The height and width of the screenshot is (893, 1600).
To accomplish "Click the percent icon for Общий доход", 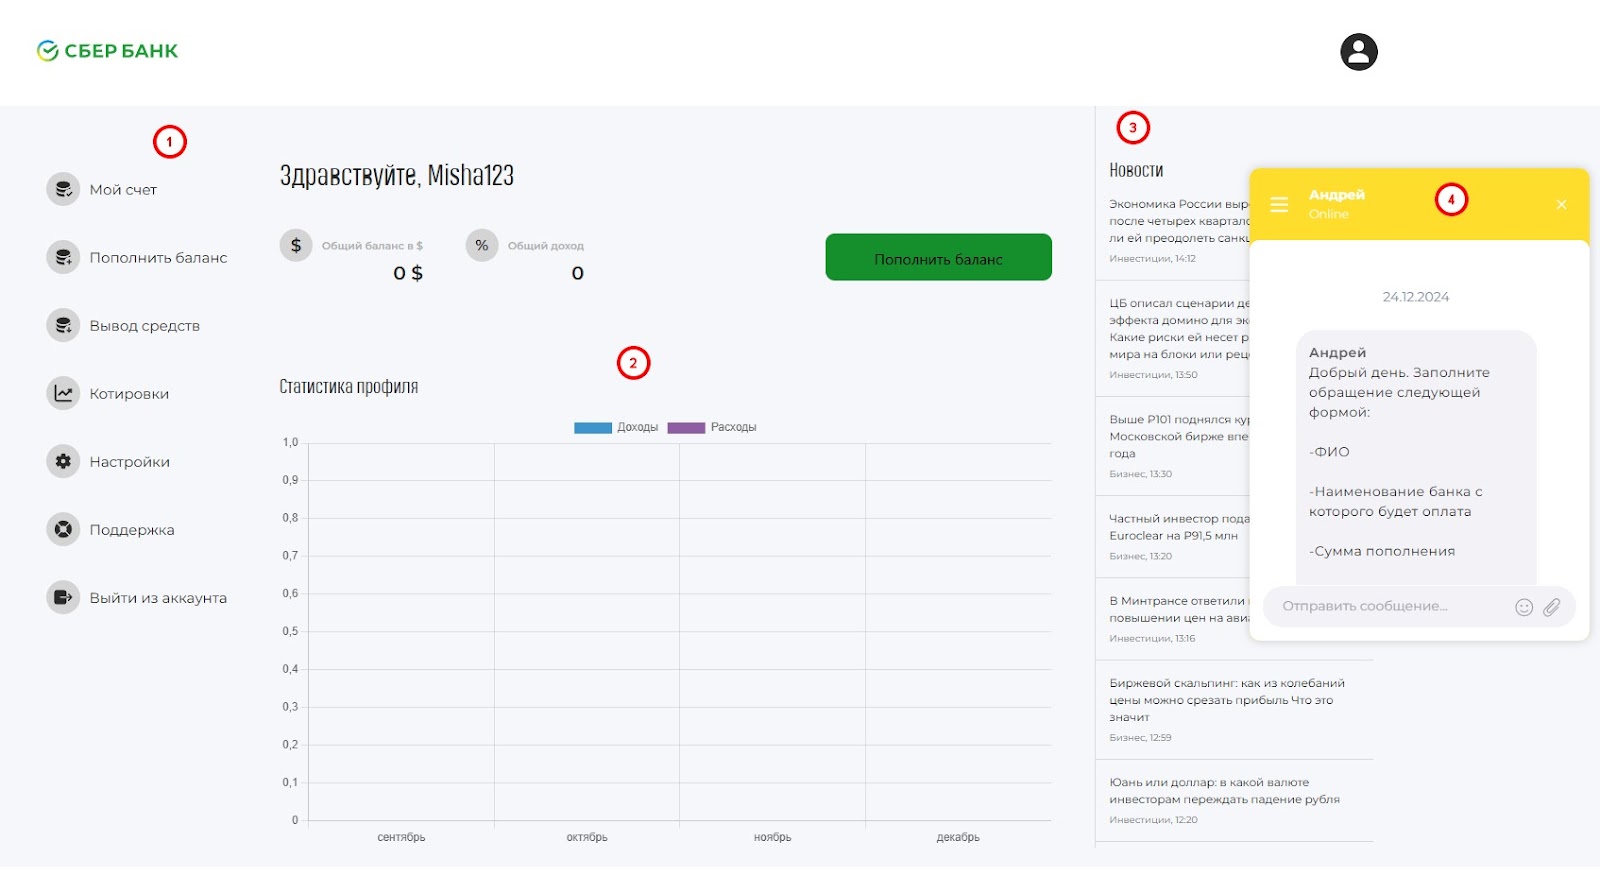I will click(x=482, y=245).
